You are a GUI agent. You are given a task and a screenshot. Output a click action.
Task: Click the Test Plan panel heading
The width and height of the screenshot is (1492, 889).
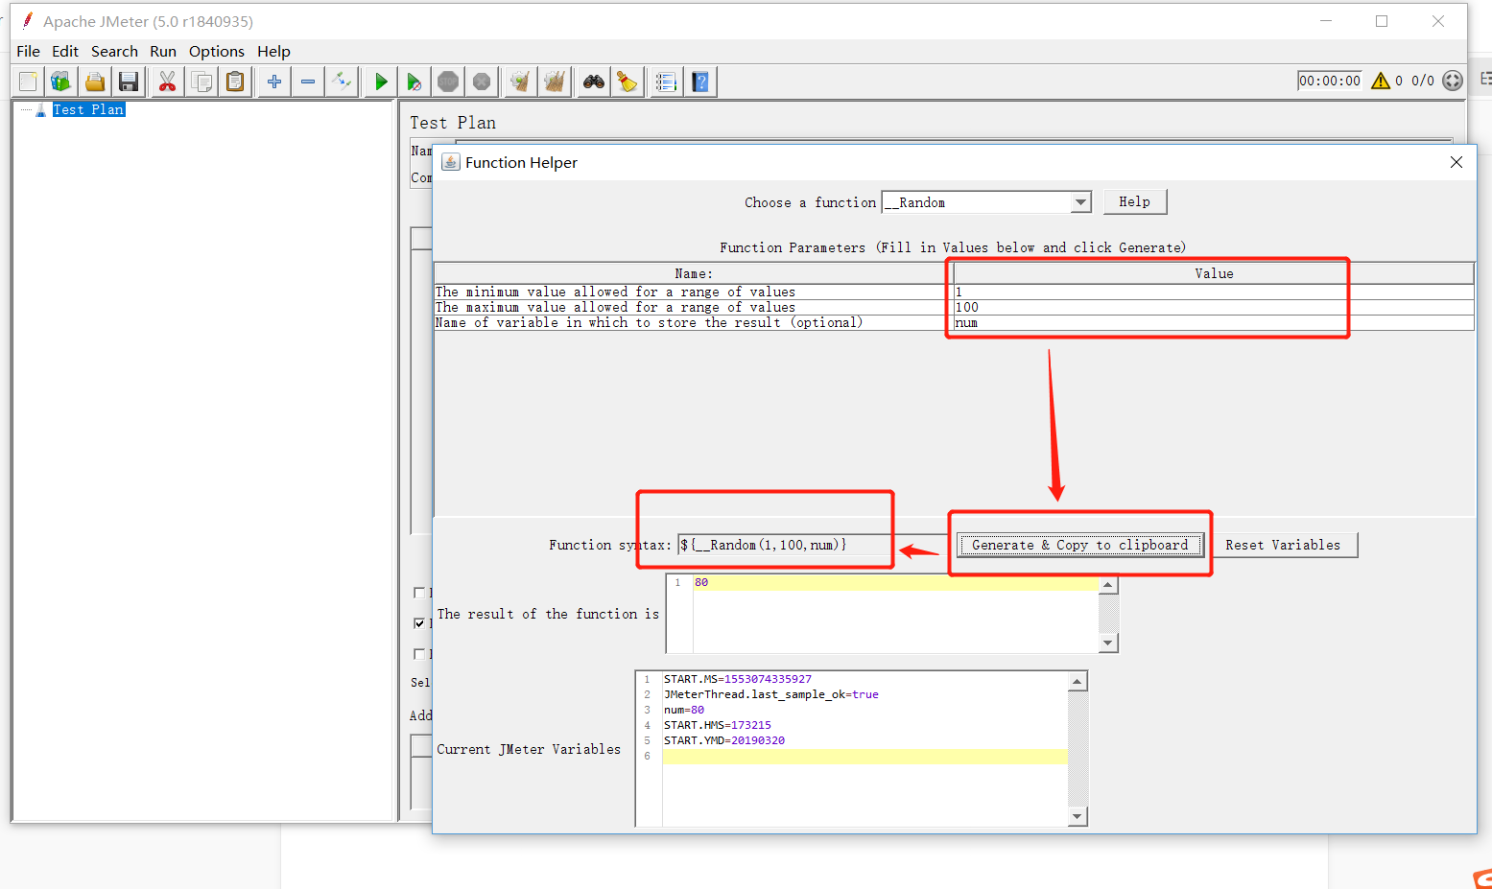click(453, 122)
